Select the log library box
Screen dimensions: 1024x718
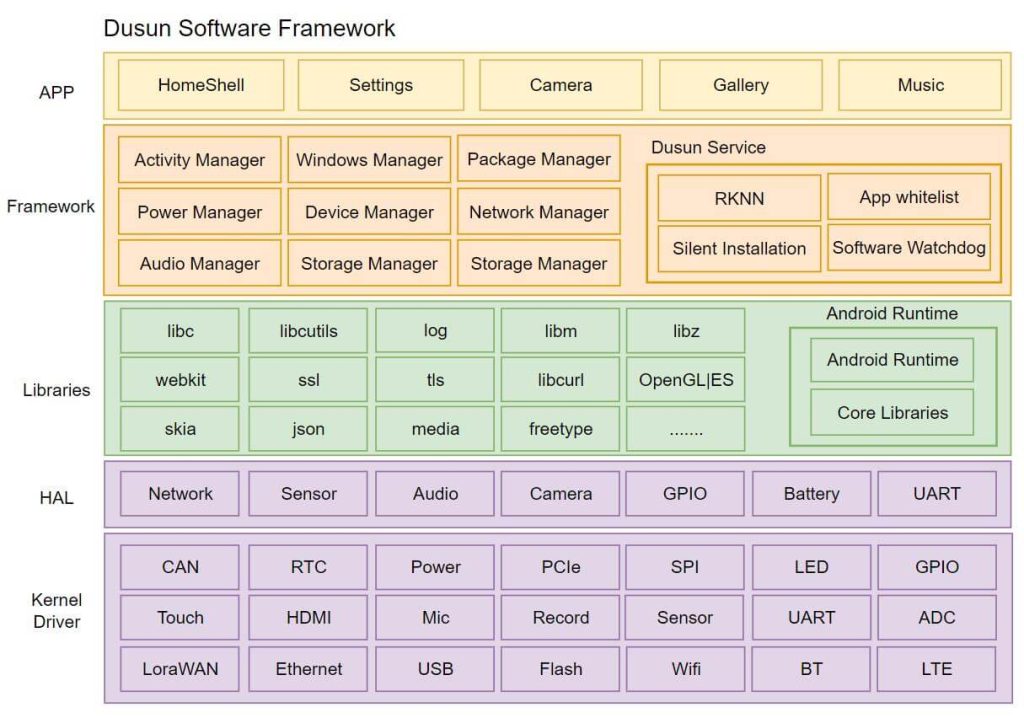click(435, 331)
